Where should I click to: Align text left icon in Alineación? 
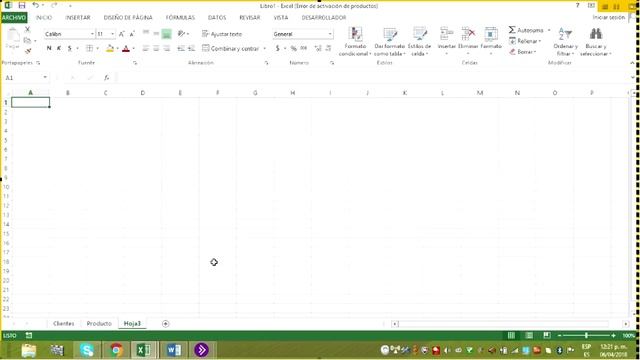pyautogui.click(x=146, y=48)
